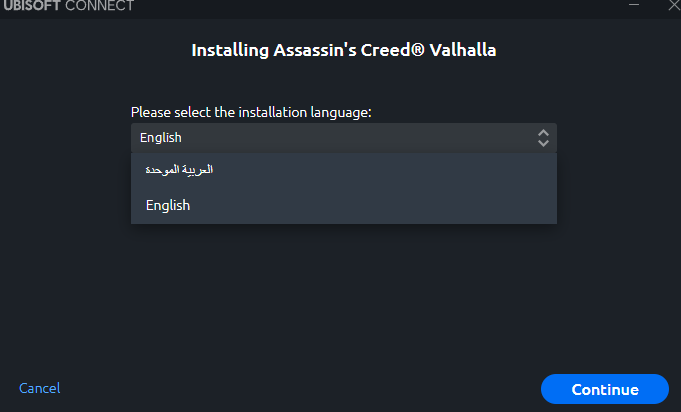The width and height of the screenshot is (681, 412).
Task: Click the CONNECT word in title bar
Action: pyautogui.click(x=98, y=6)
